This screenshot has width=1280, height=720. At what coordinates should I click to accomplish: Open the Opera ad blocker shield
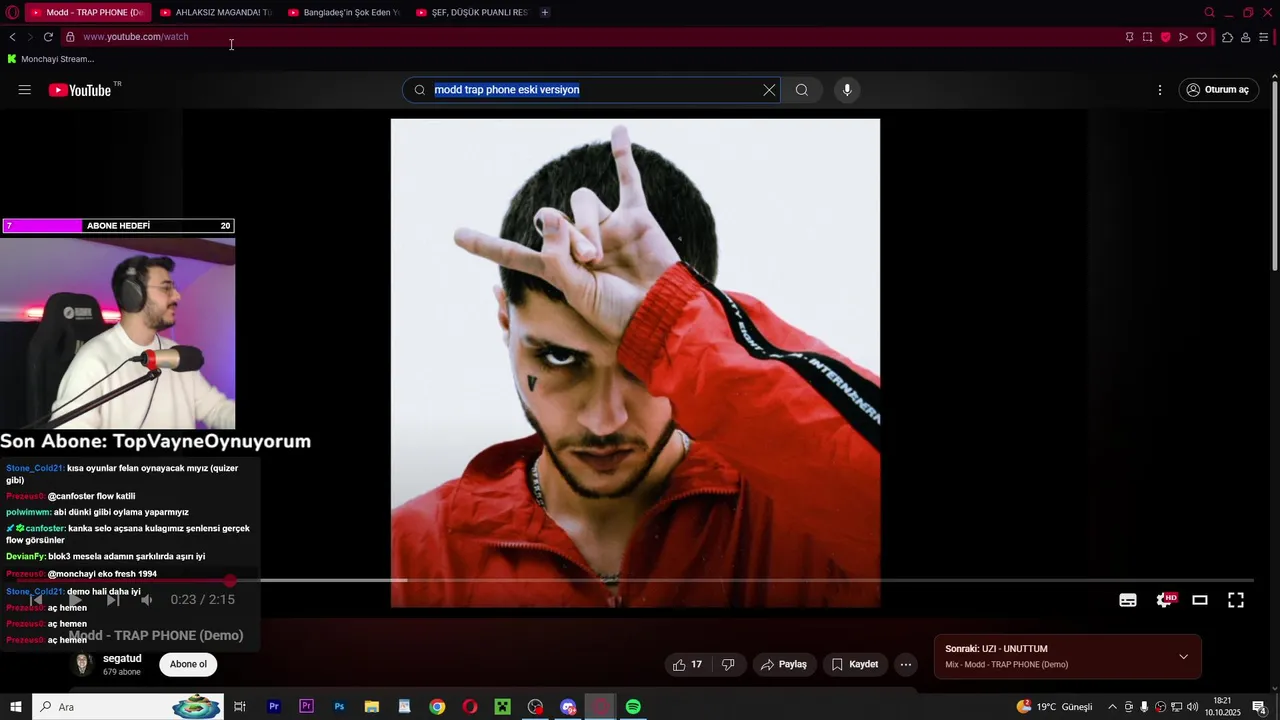coord(1166,37)
